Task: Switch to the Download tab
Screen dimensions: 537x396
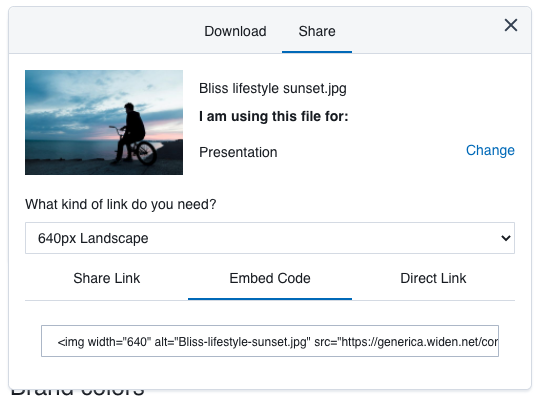Action: 235,31
